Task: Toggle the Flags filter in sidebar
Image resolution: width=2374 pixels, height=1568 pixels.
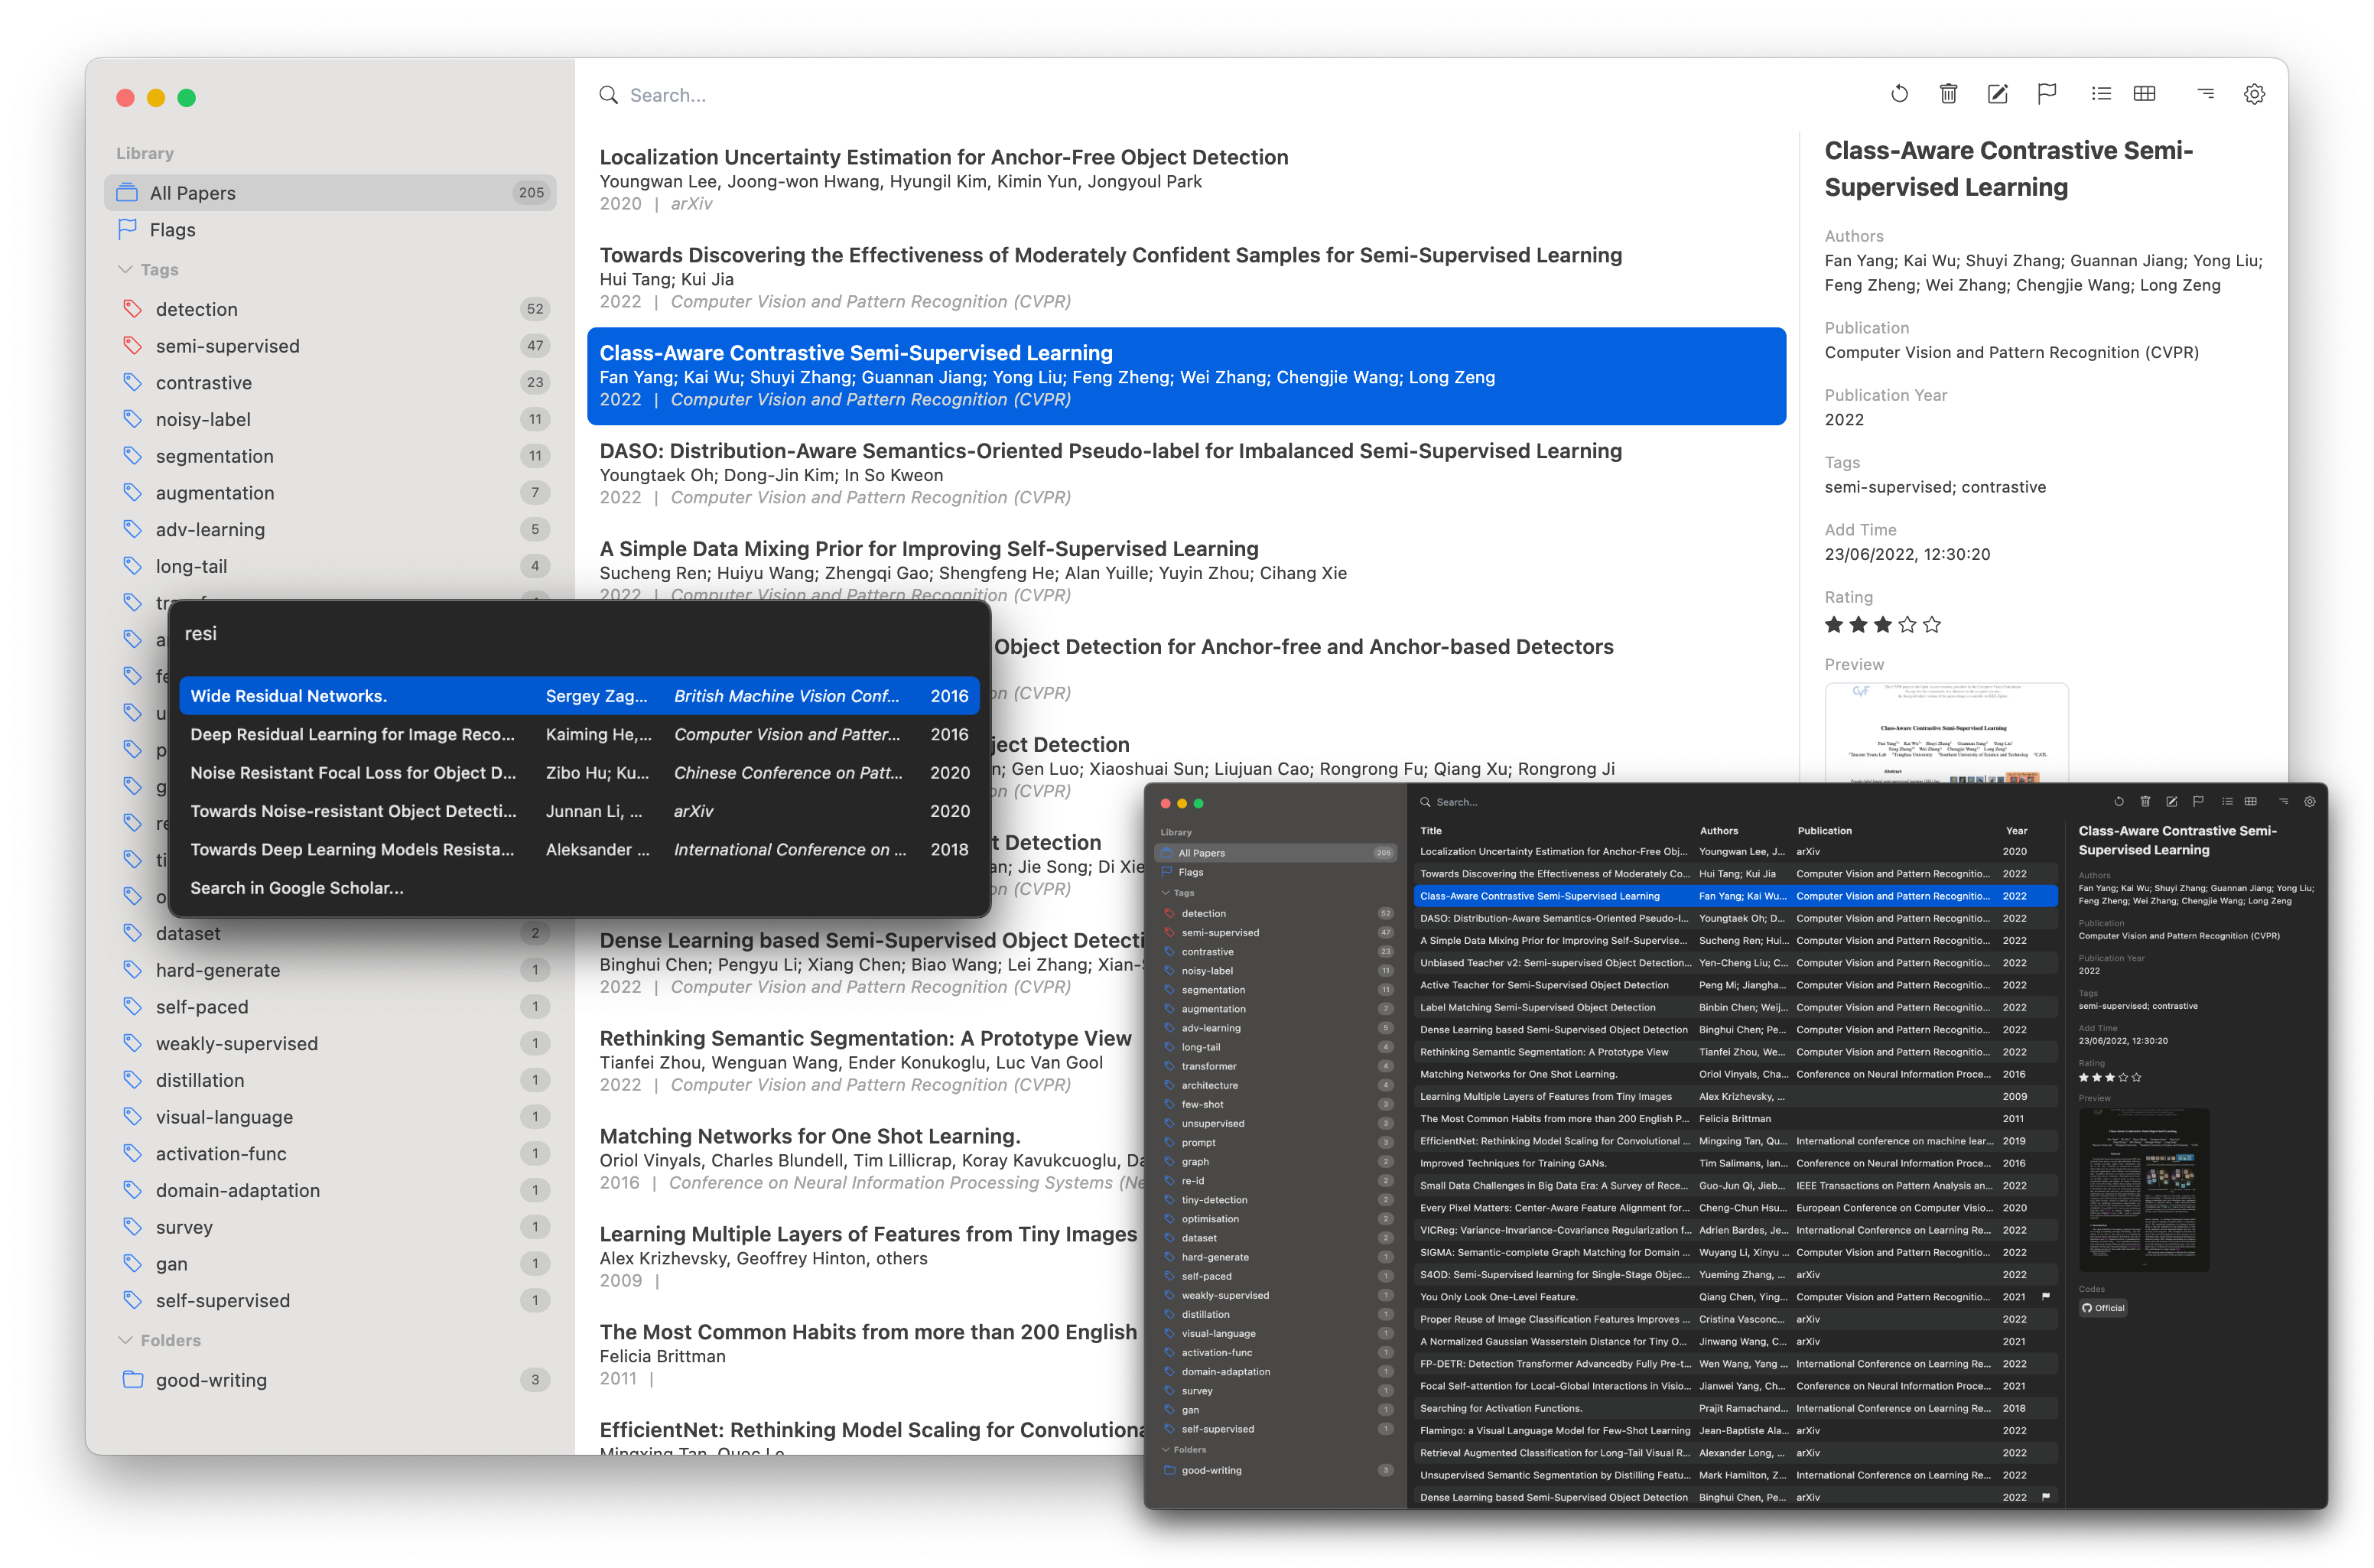Action: coord(182,229)
